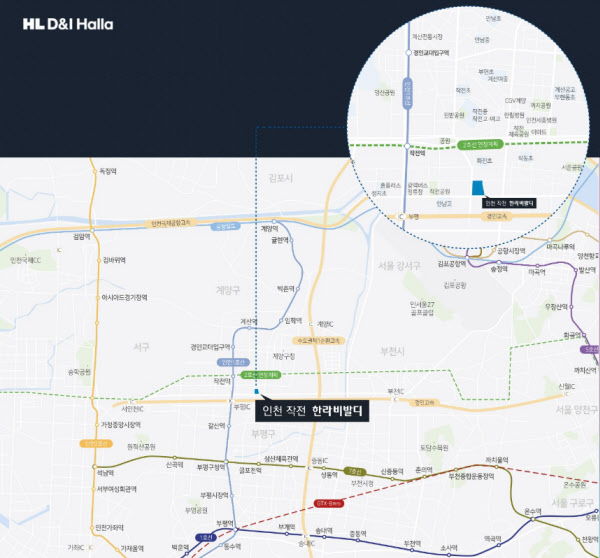Click the 우장산역 station label
The width and height of the screenshot is (600, 558).
click(556, 306)
